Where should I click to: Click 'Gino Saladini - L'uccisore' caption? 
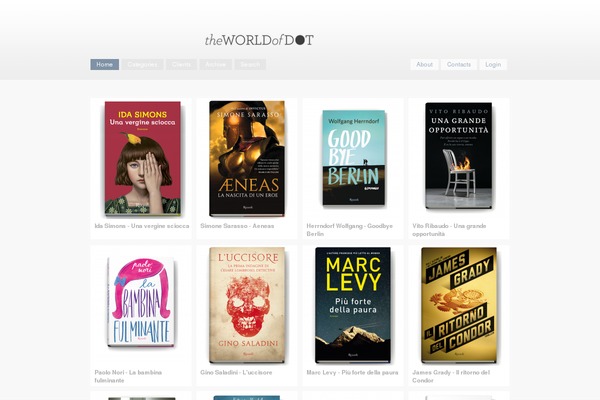pos(236,372)
